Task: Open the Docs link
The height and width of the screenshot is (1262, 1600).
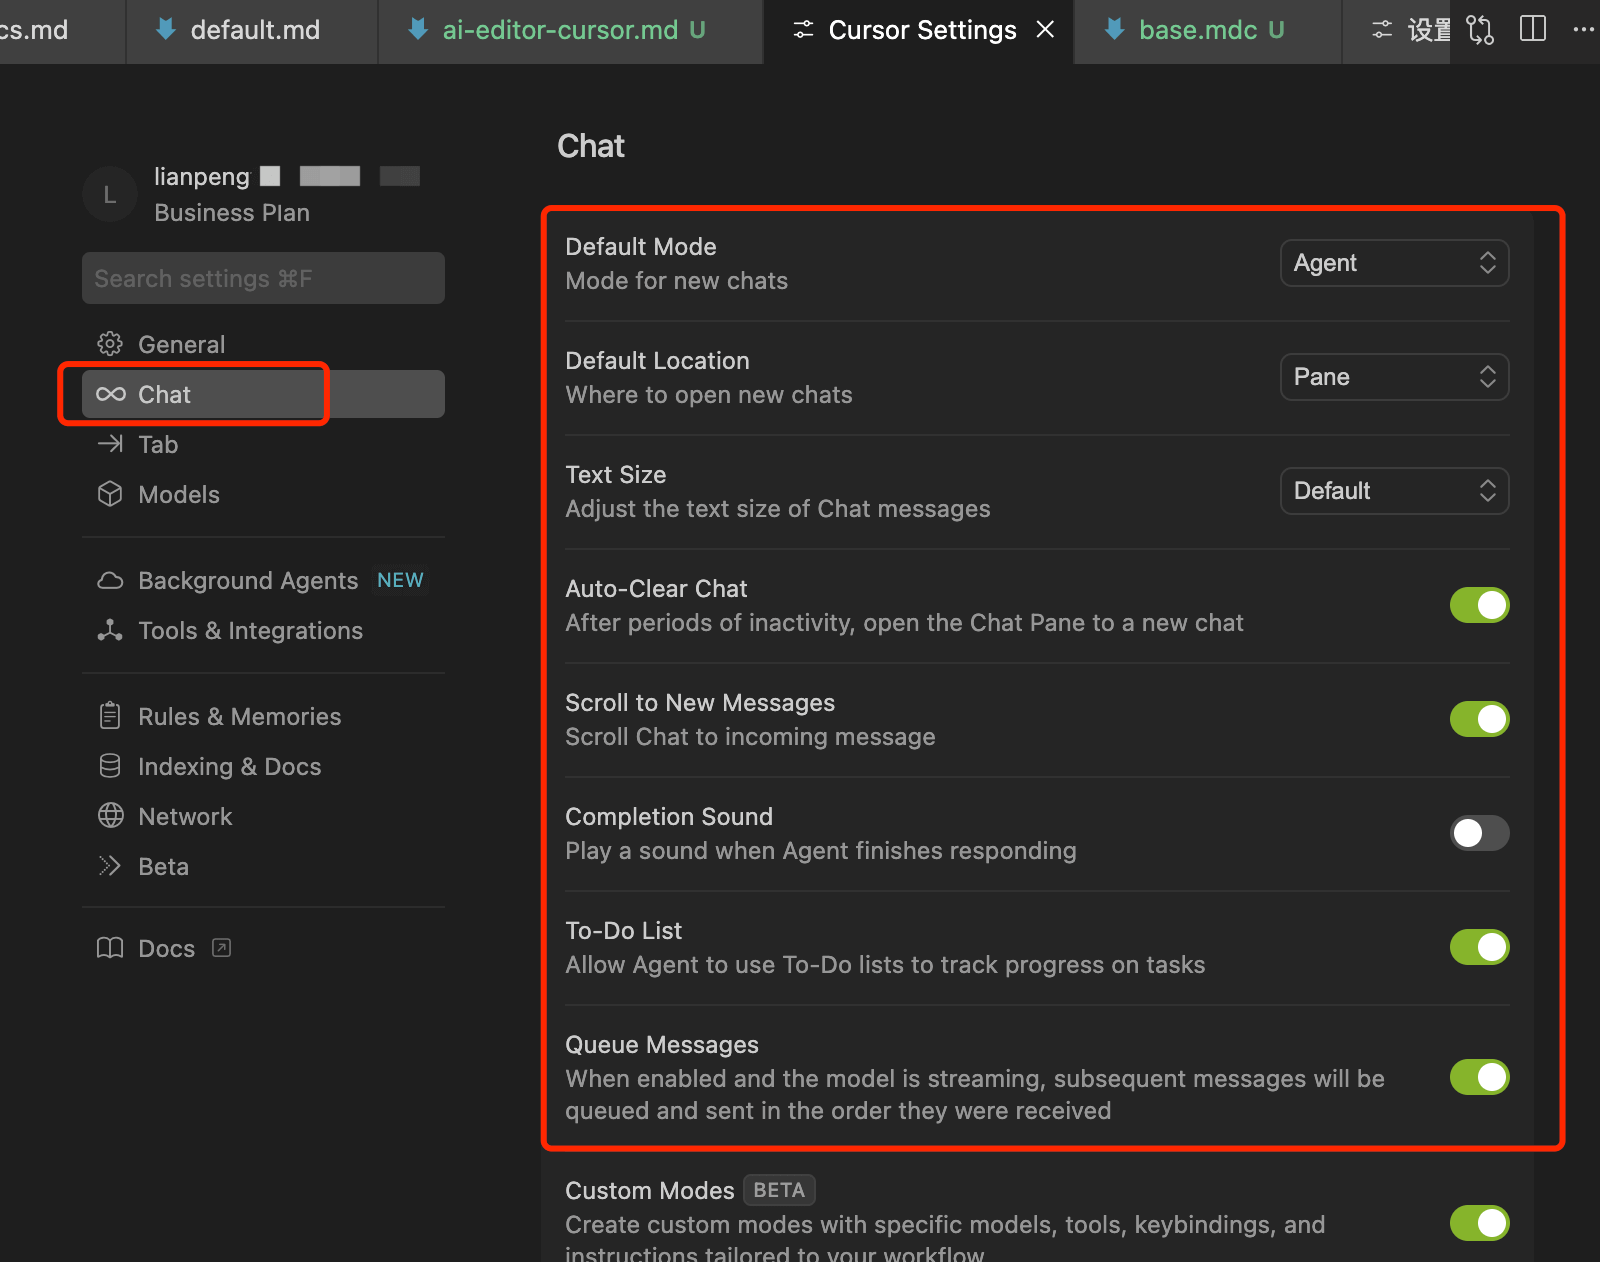Action: [x=263, y=948]
